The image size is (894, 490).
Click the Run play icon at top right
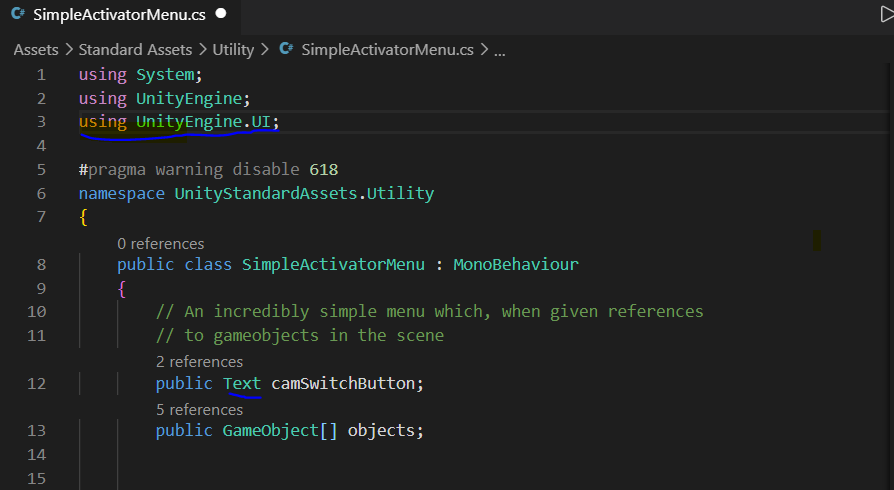[887, 14]
